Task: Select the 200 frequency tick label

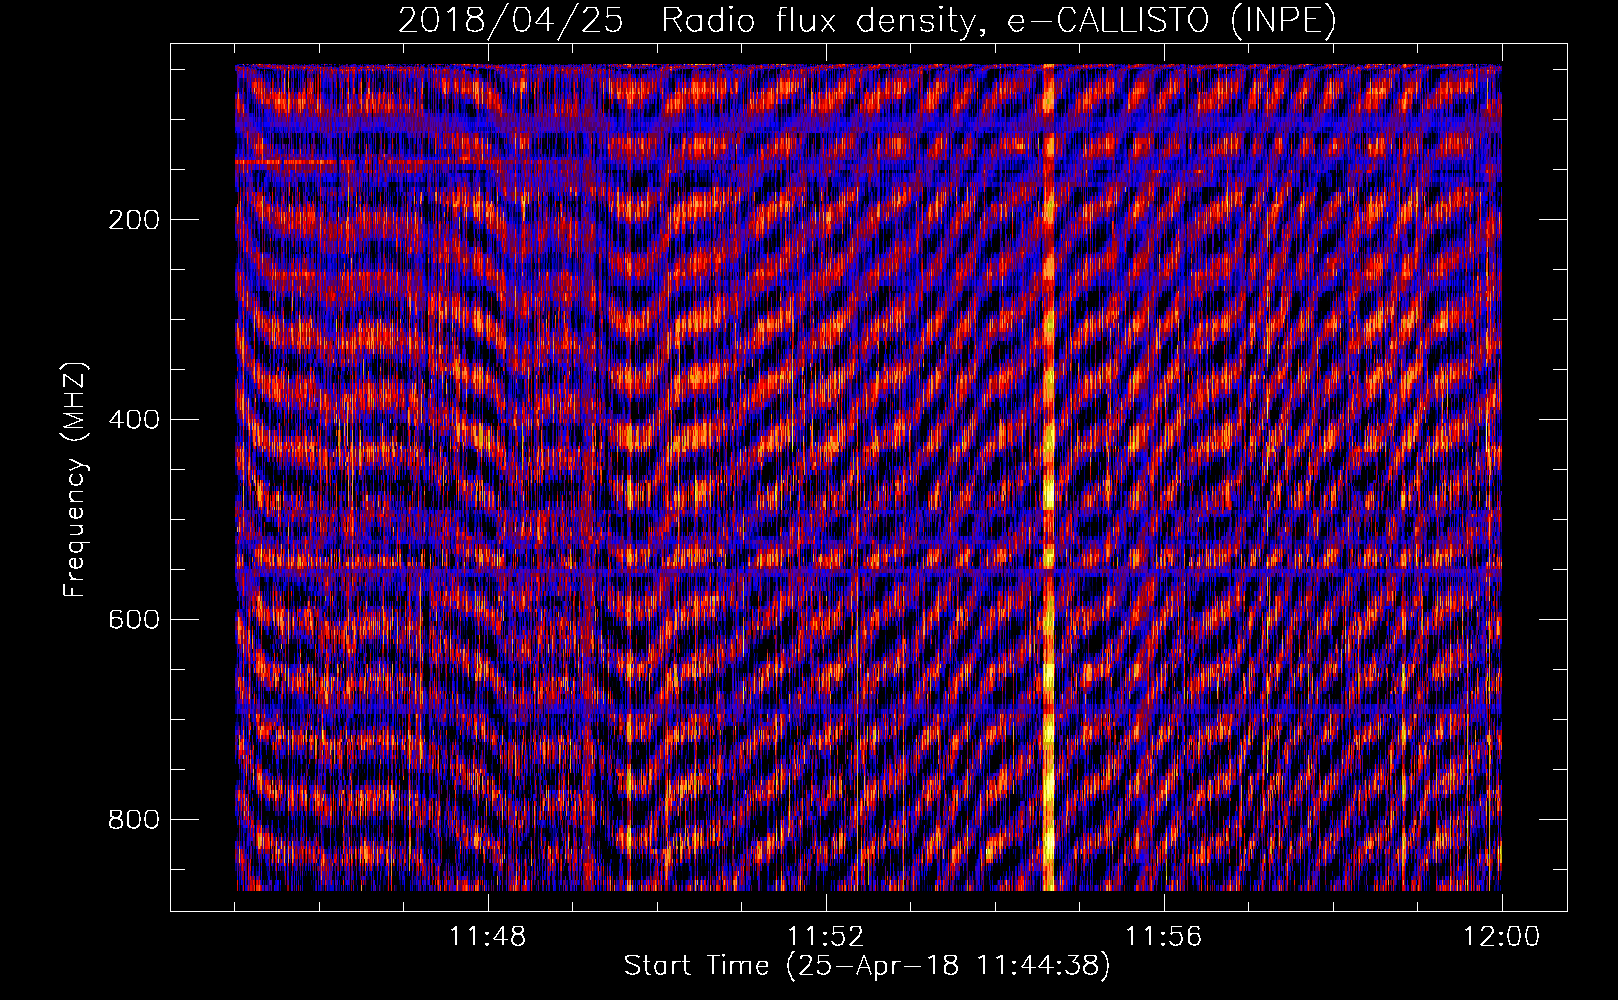Action: click(133, 220)
